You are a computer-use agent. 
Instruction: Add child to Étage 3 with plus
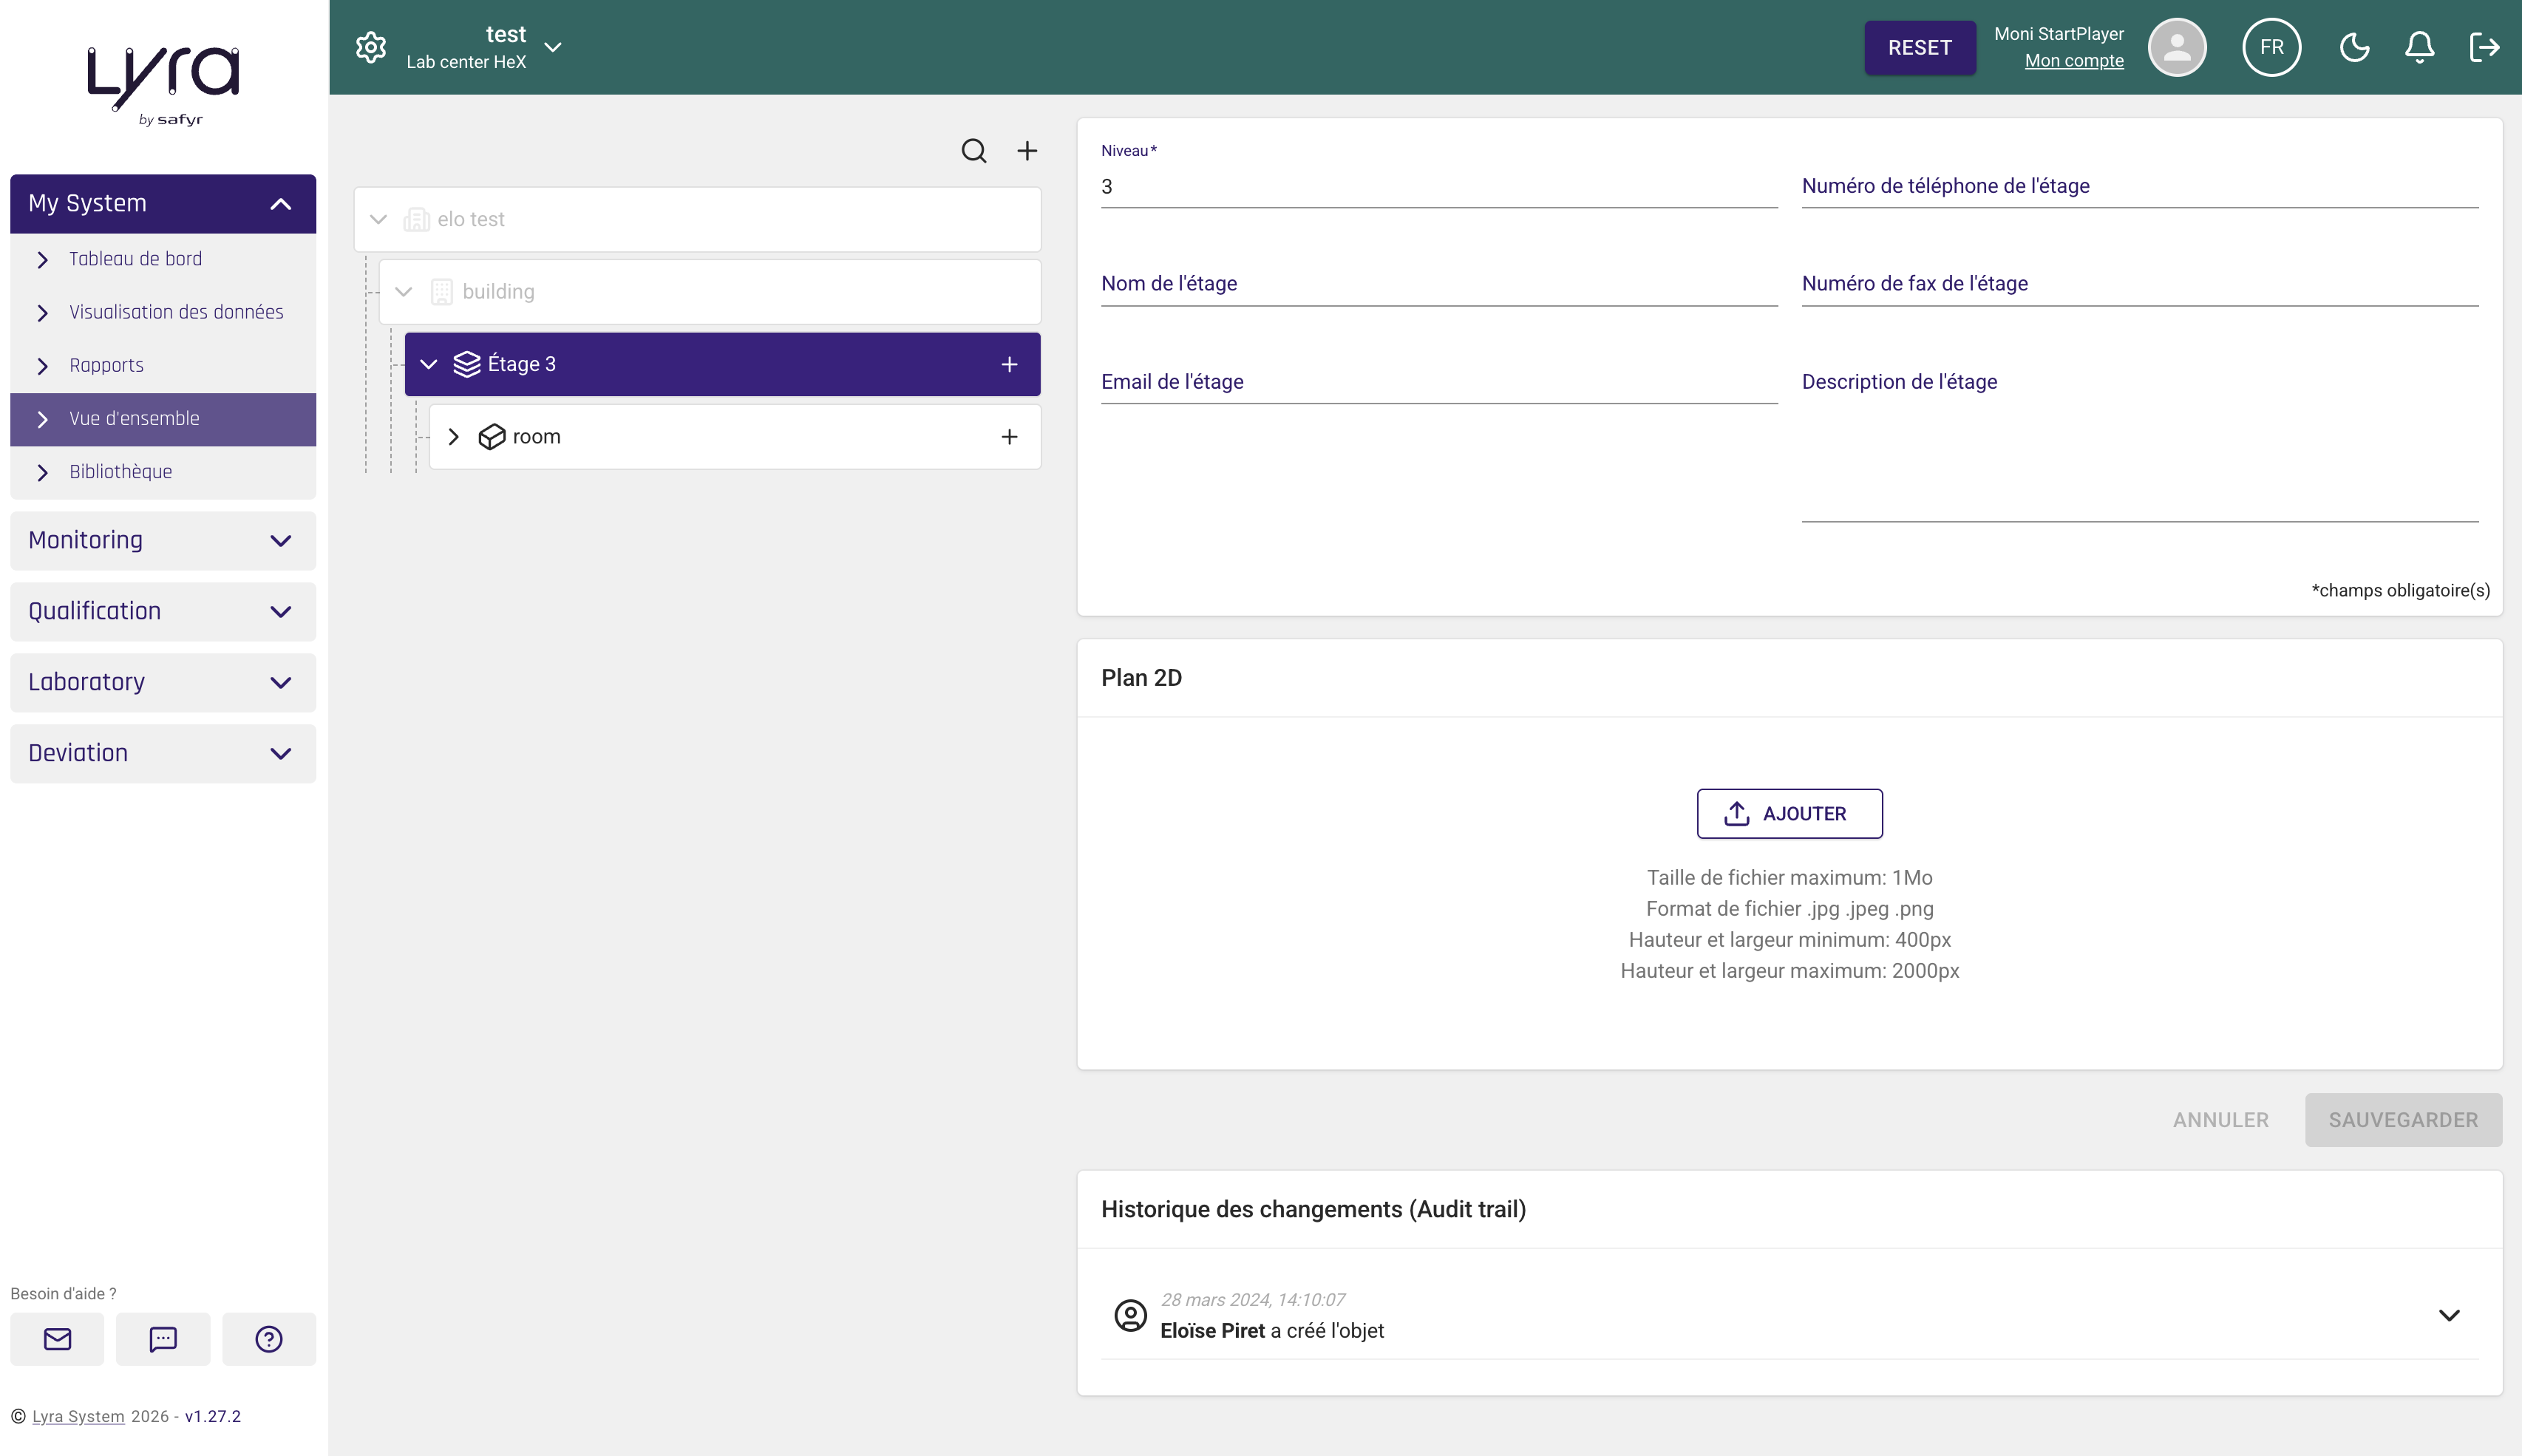click(1009, 364)
